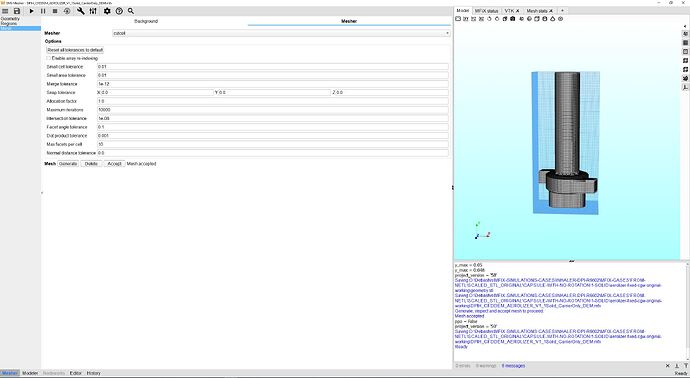
Task: Click the Pause simulation icon
Action: click(x=43, y=11)
